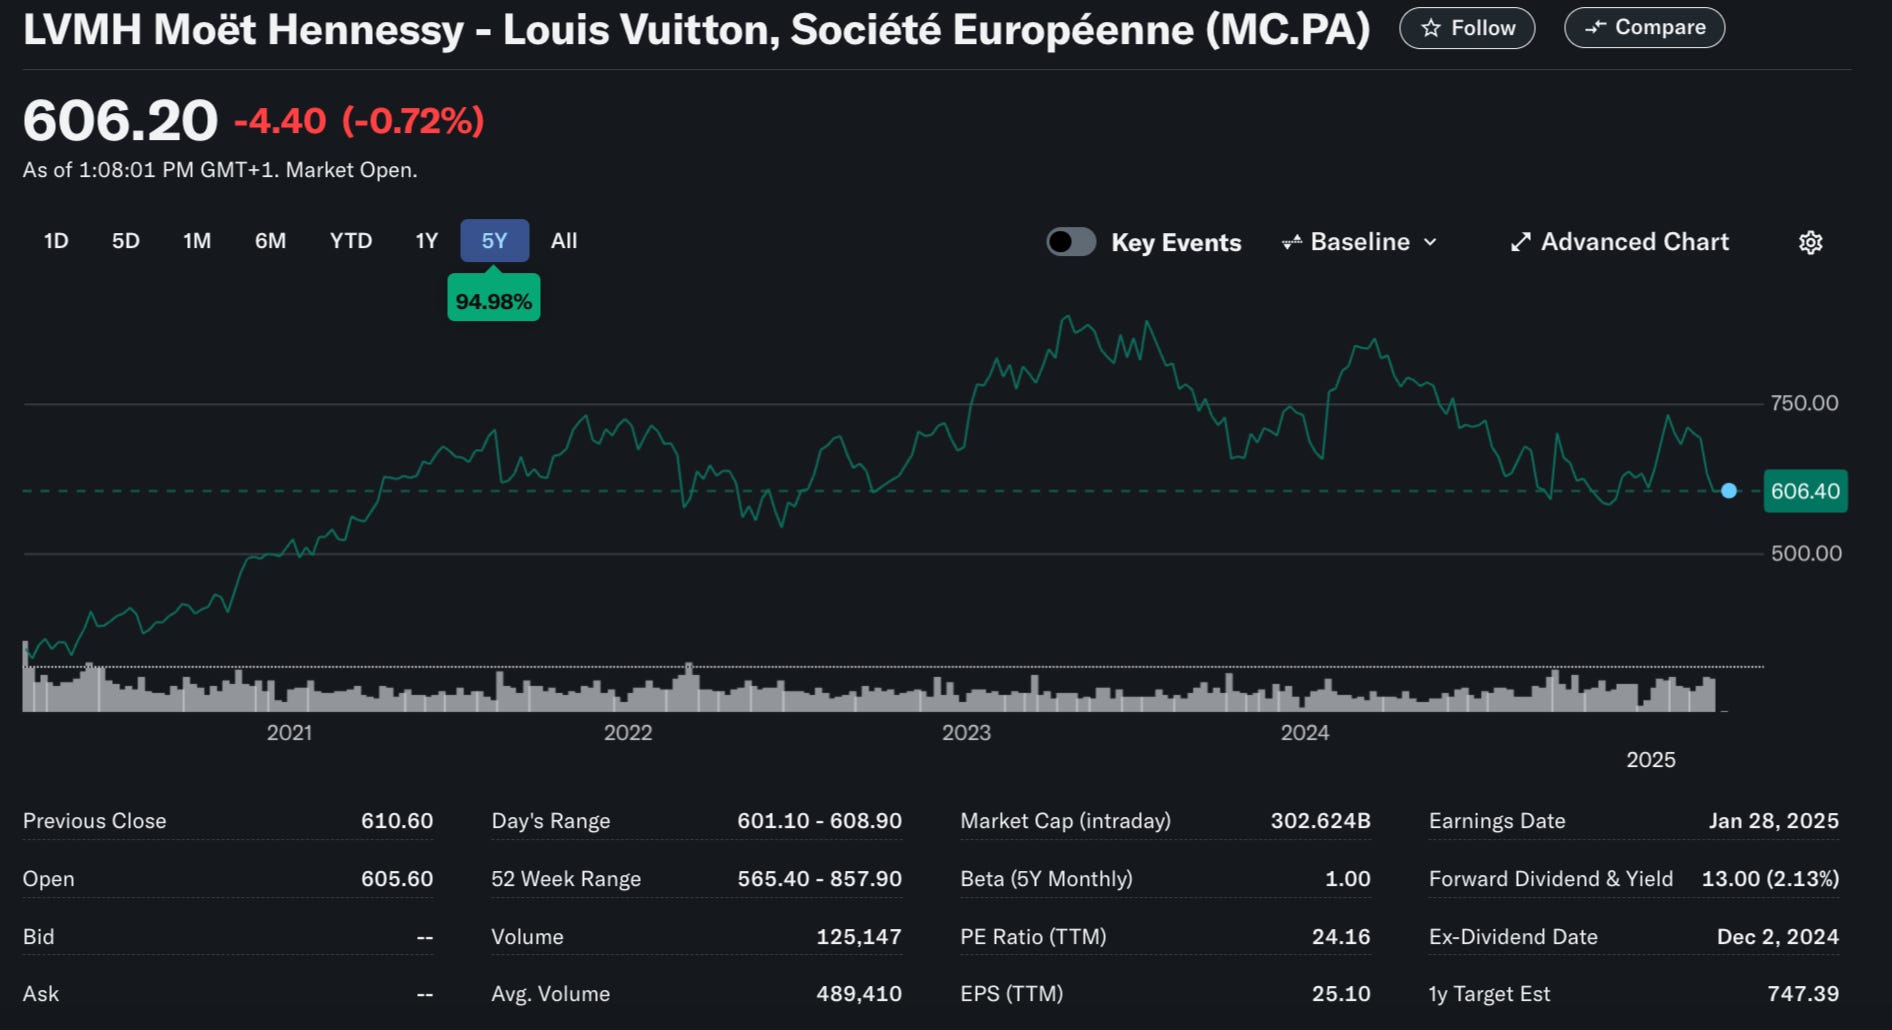Viewport: 1892px width, 1030px height.
Task: Click the compare arrows icon
Action: click(x=1595, y=27)
